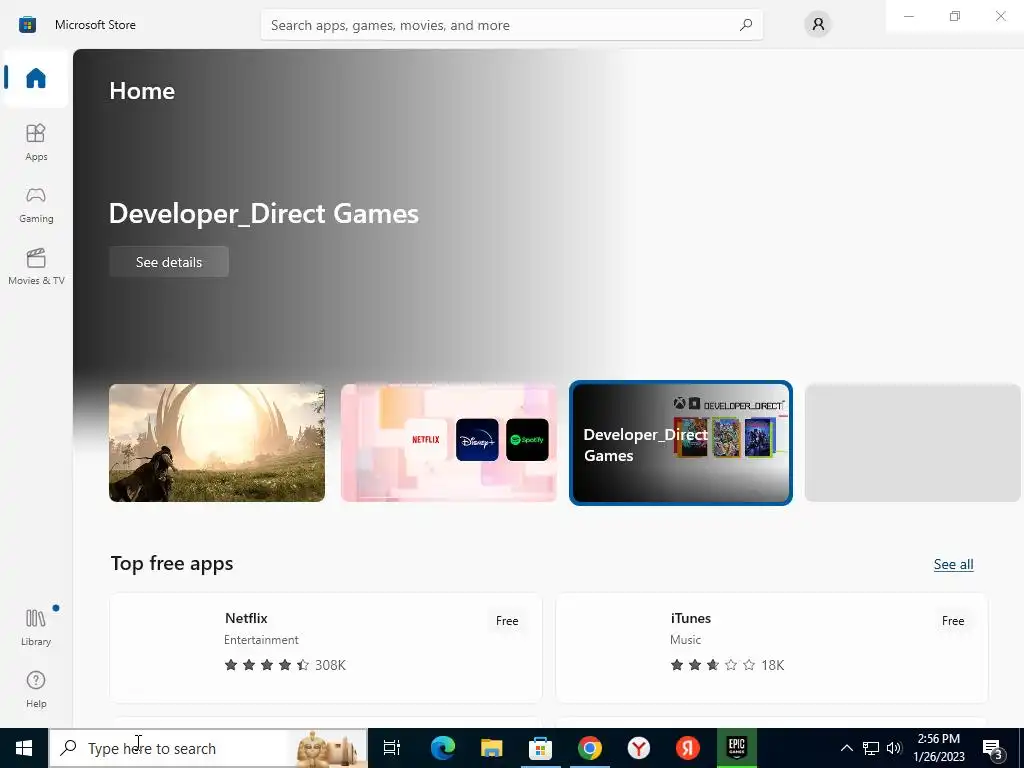The height and width of the screenshot is (768, 1024).
Task: Open the notification center icon
Action: coord(993,749)
